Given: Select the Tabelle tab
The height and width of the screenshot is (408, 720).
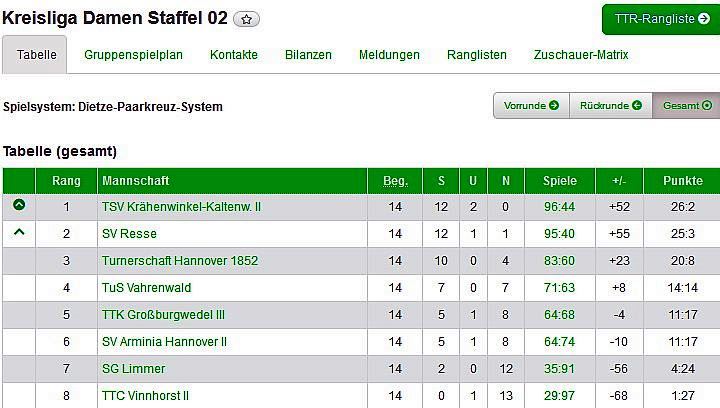Looking at the screenshot, I should (35, 55).
